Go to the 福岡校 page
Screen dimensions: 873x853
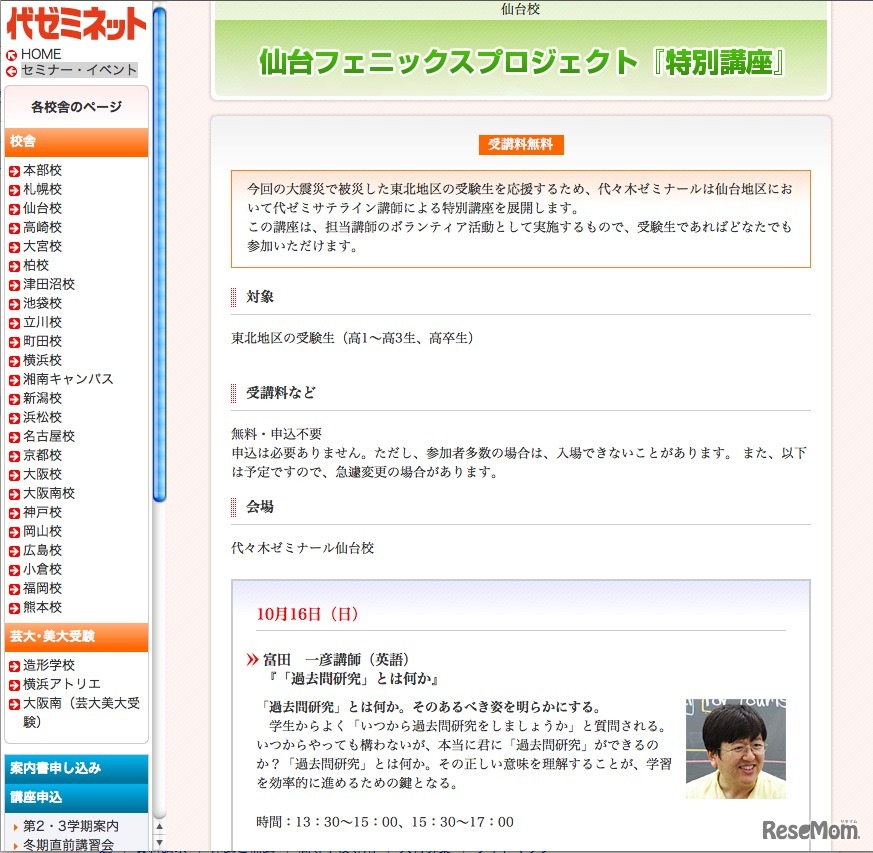(x=42, y=588)
